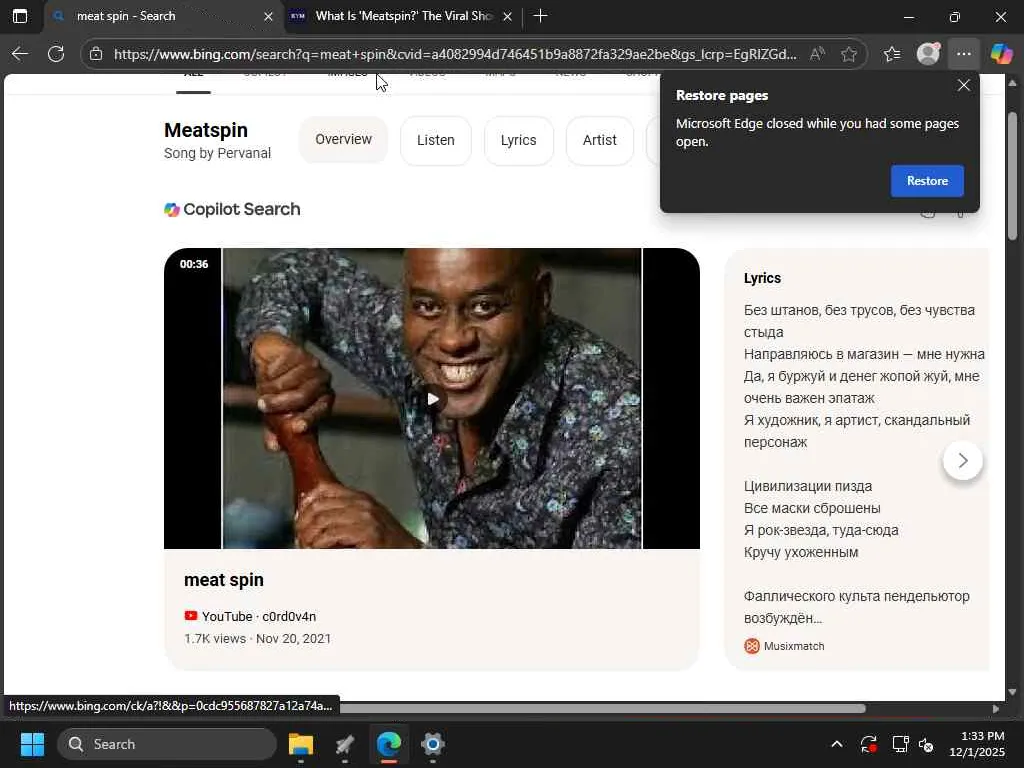Open the network display tray icon

[900, 744]
